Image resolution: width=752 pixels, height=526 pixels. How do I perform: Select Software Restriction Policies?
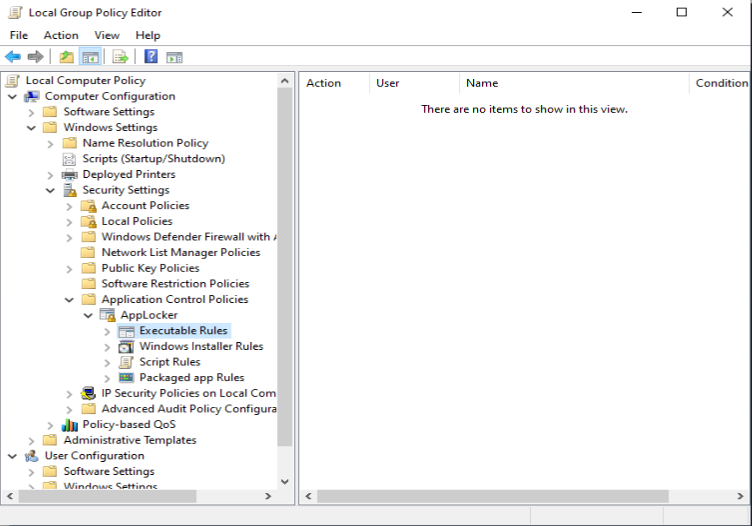click(x=175, y=284)
